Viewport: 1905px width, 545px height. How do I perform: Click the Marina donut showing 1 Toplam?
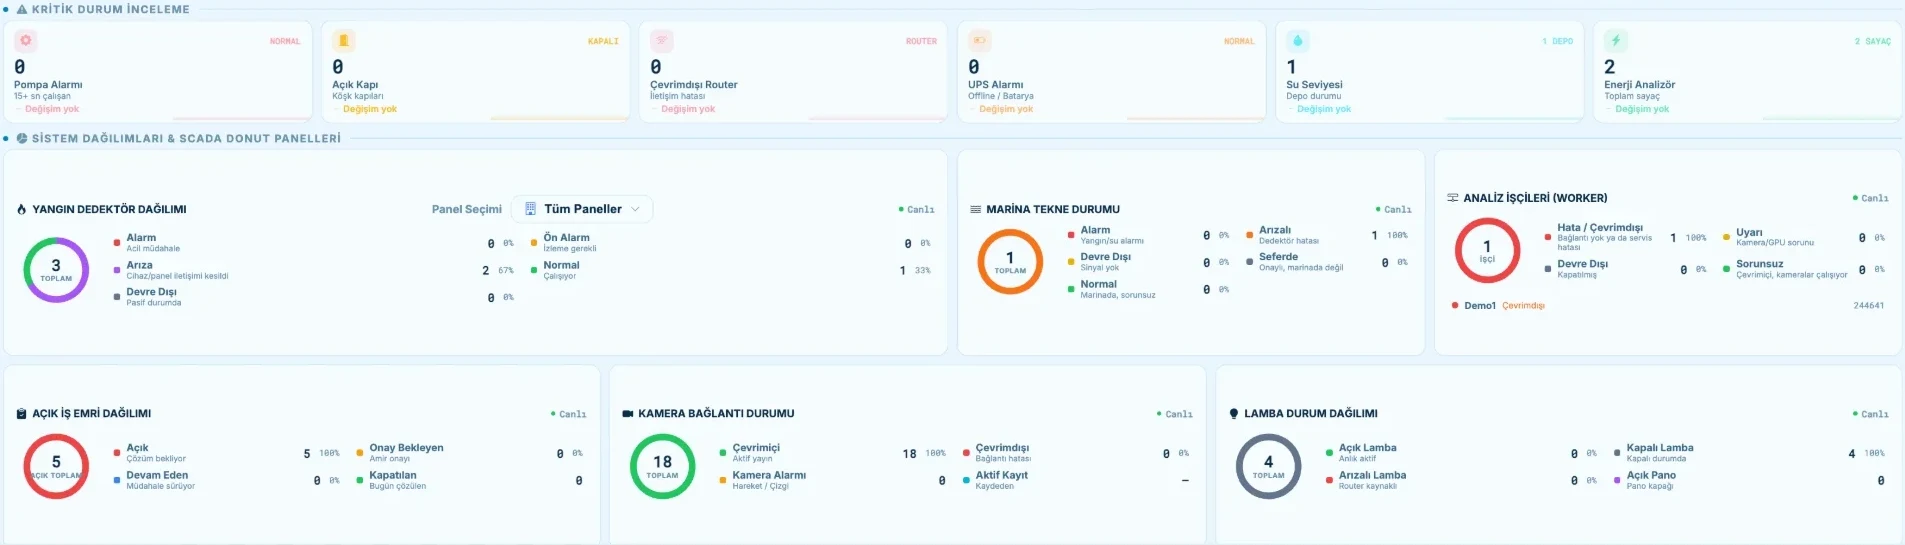(1010, 262)
